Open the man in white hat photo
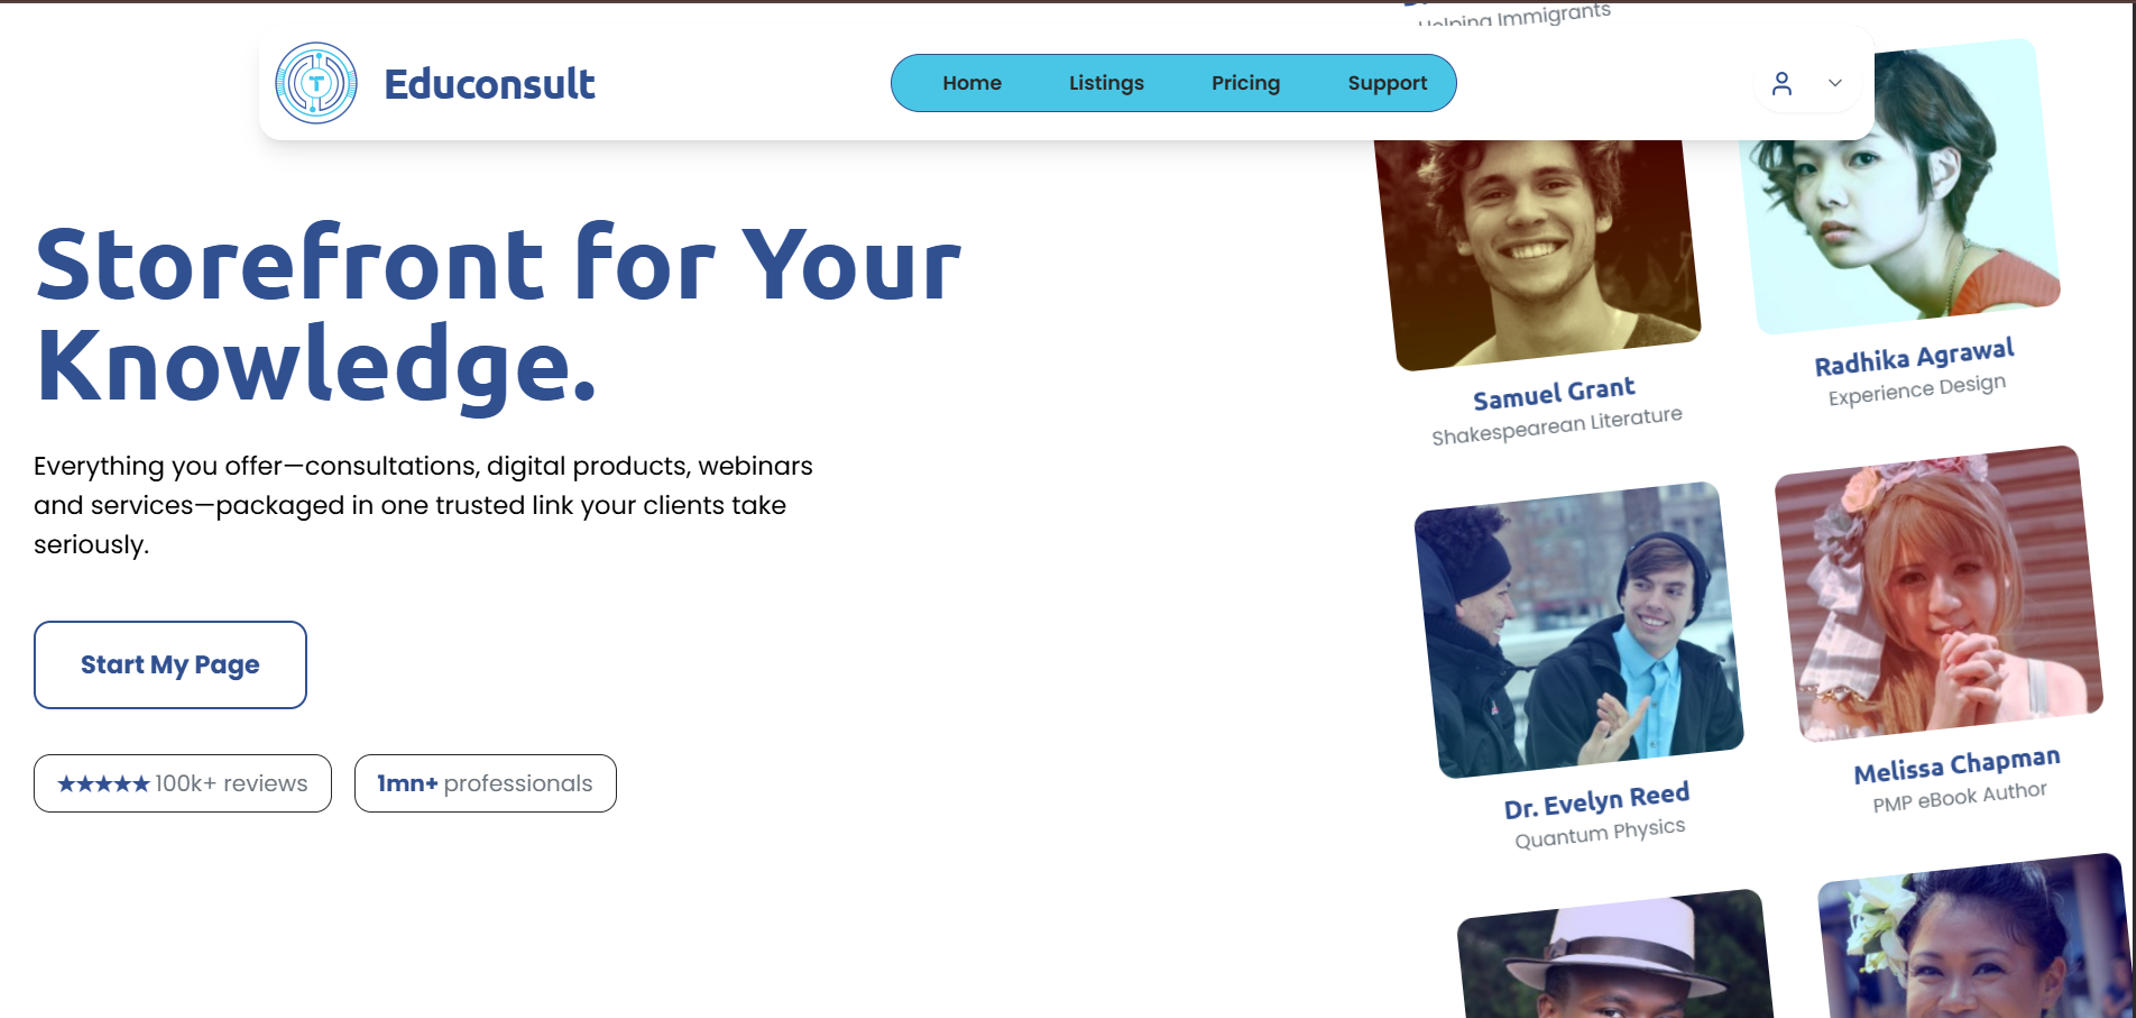This screenshot has height=1018, width=2136. 1615,955
